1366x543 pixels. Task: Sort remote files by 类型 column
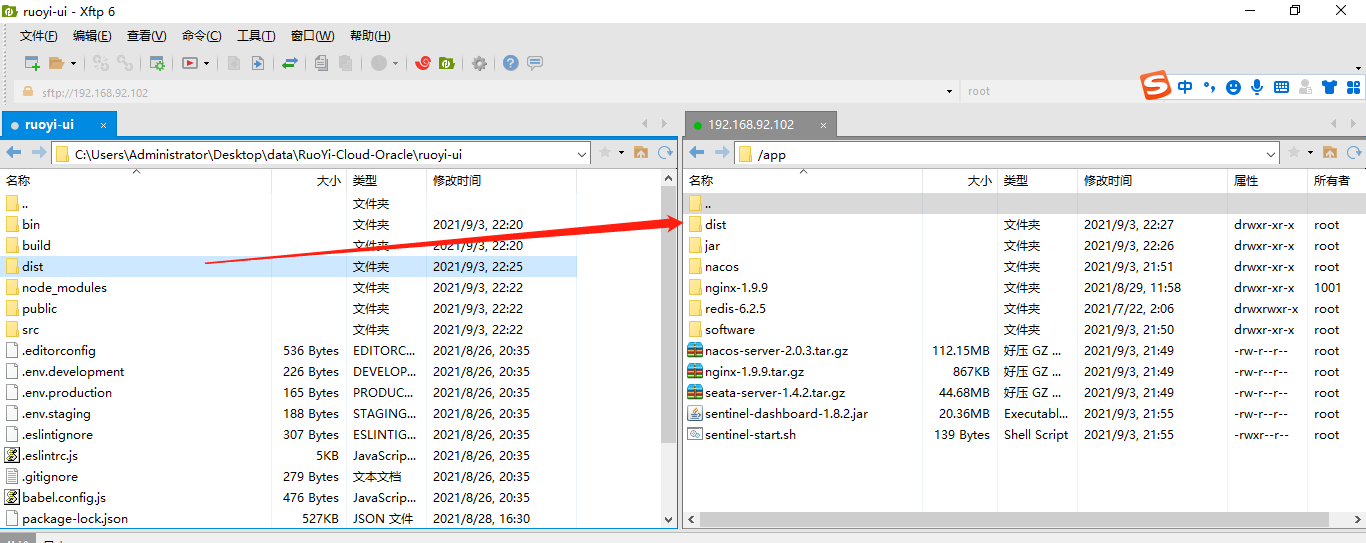tap(1016, 181)
